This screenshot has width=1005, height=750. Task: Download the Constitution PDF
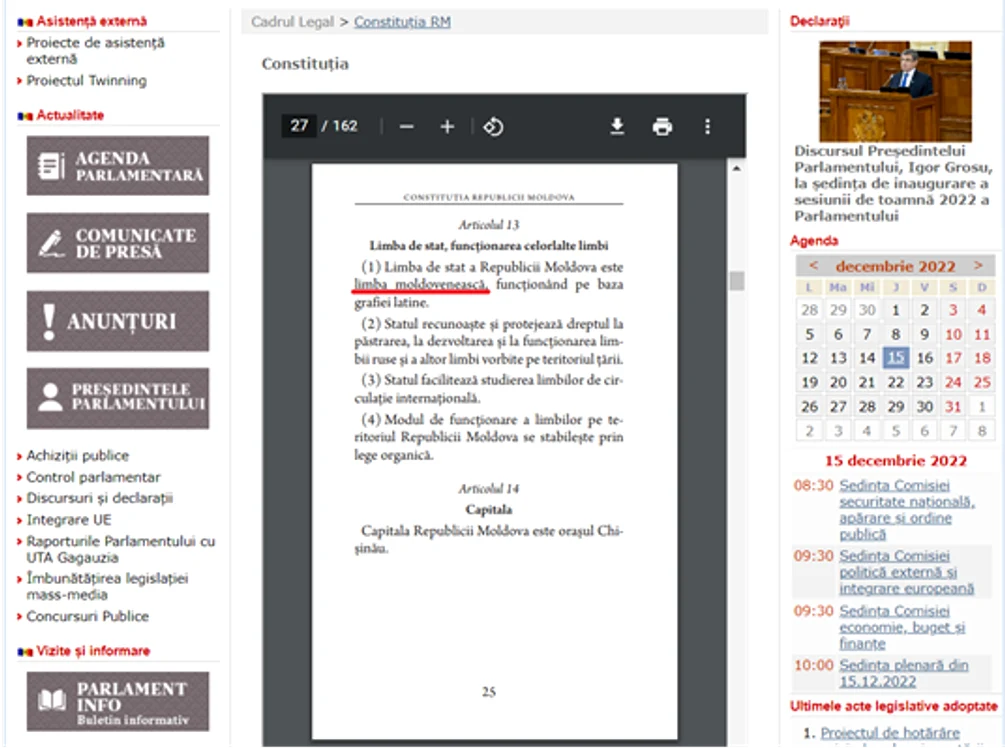(617, 127)
